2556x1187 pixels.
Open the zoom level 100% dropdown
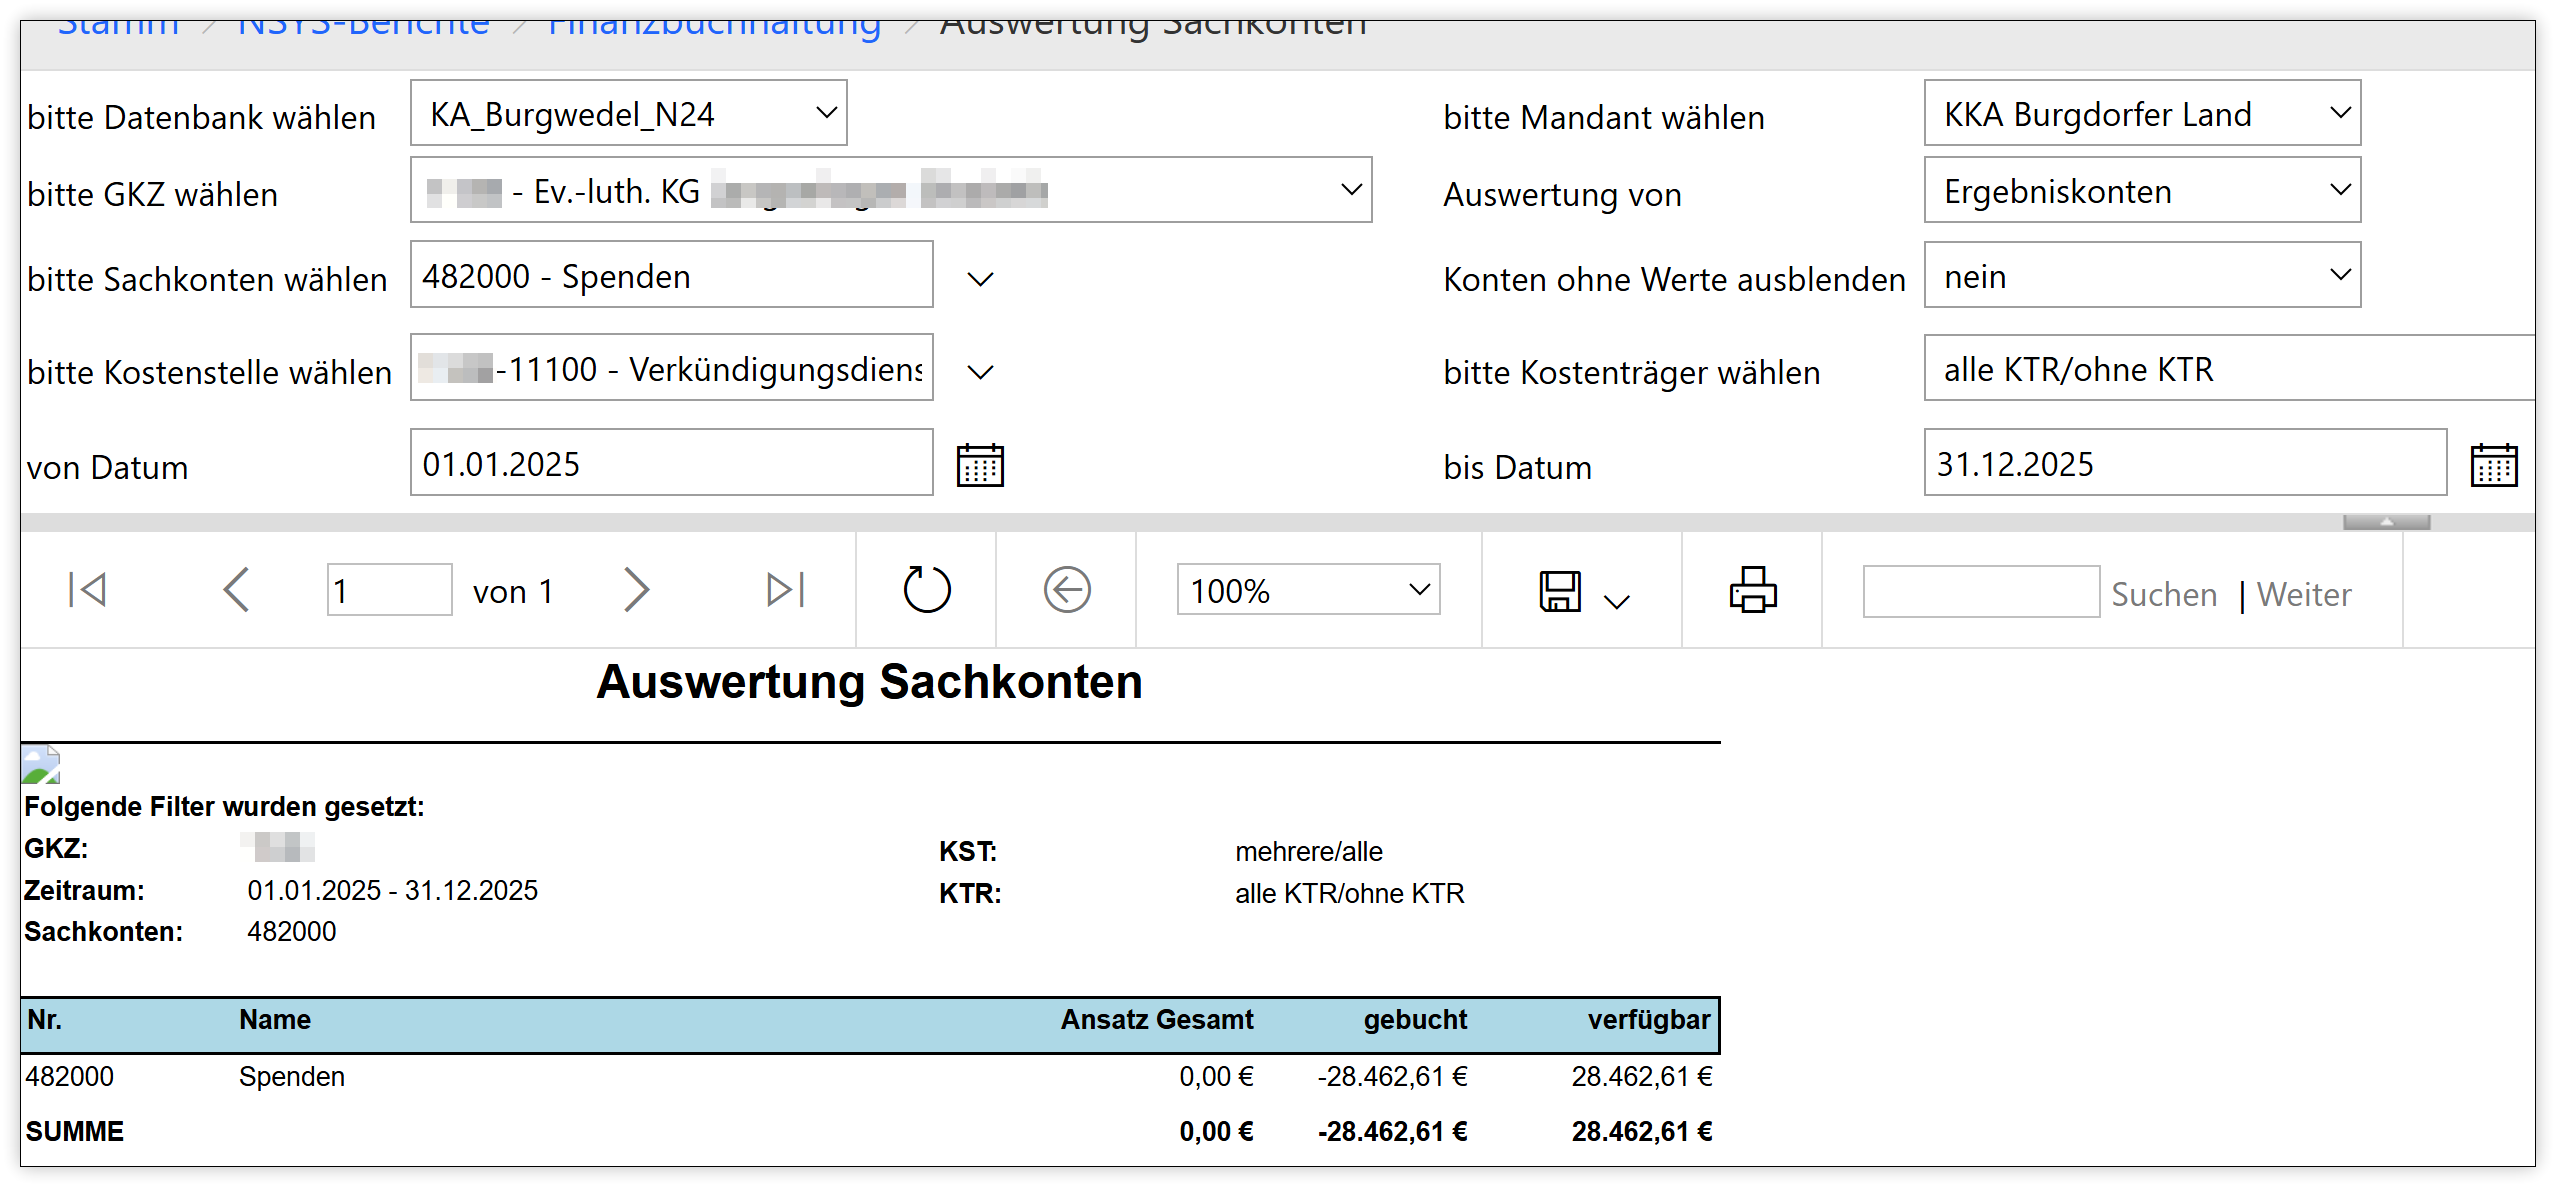[1308, 590]
